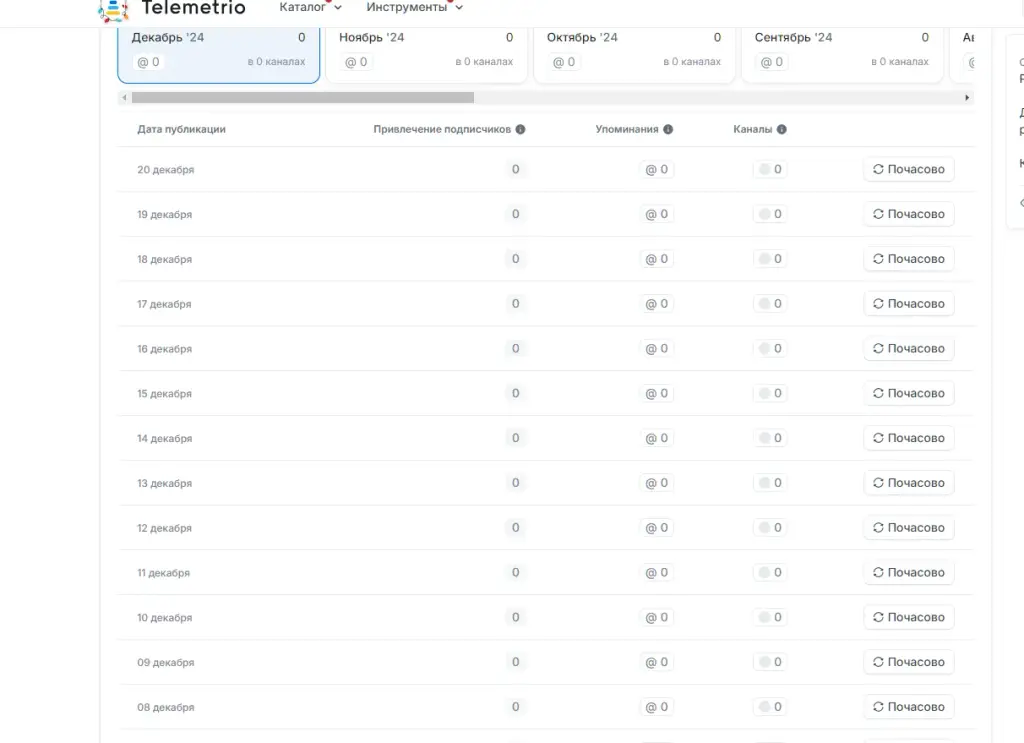Select the Октябрь '24 month card
The image size is (1024, 743).
633,53
